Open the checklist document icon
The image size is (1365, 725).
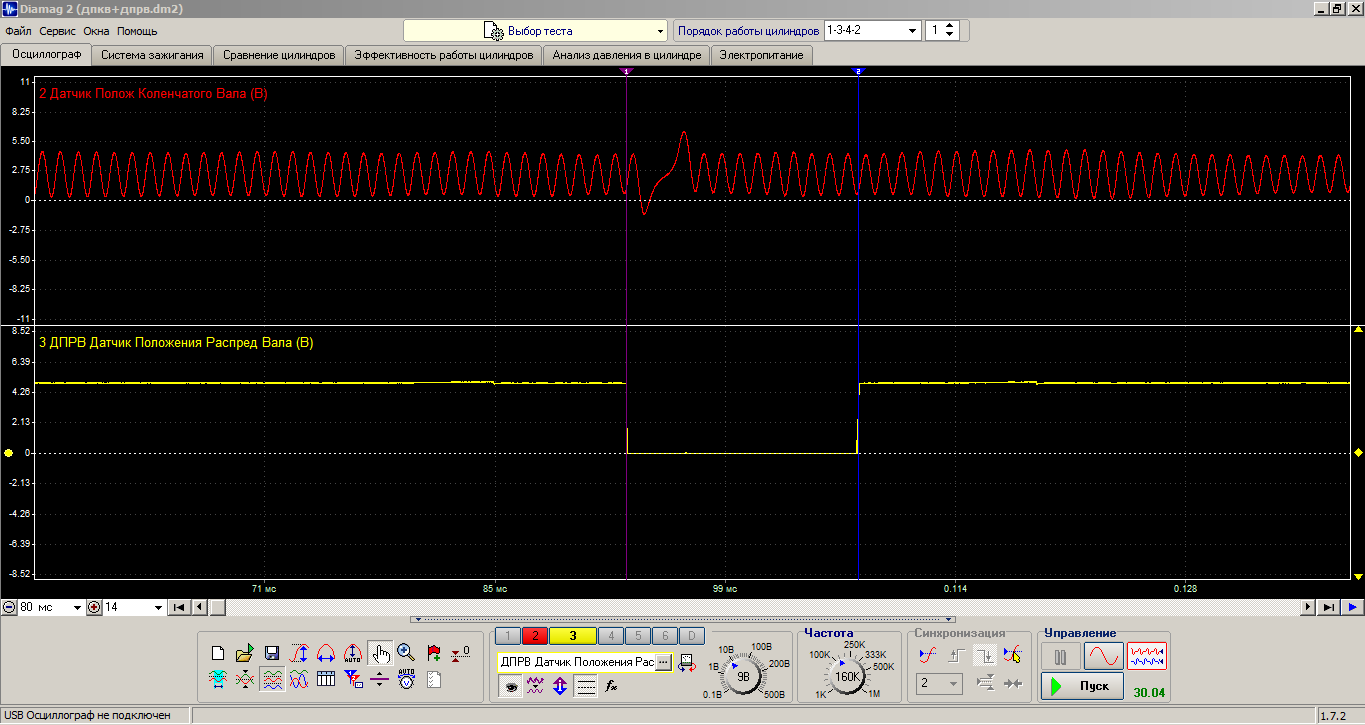434,680
